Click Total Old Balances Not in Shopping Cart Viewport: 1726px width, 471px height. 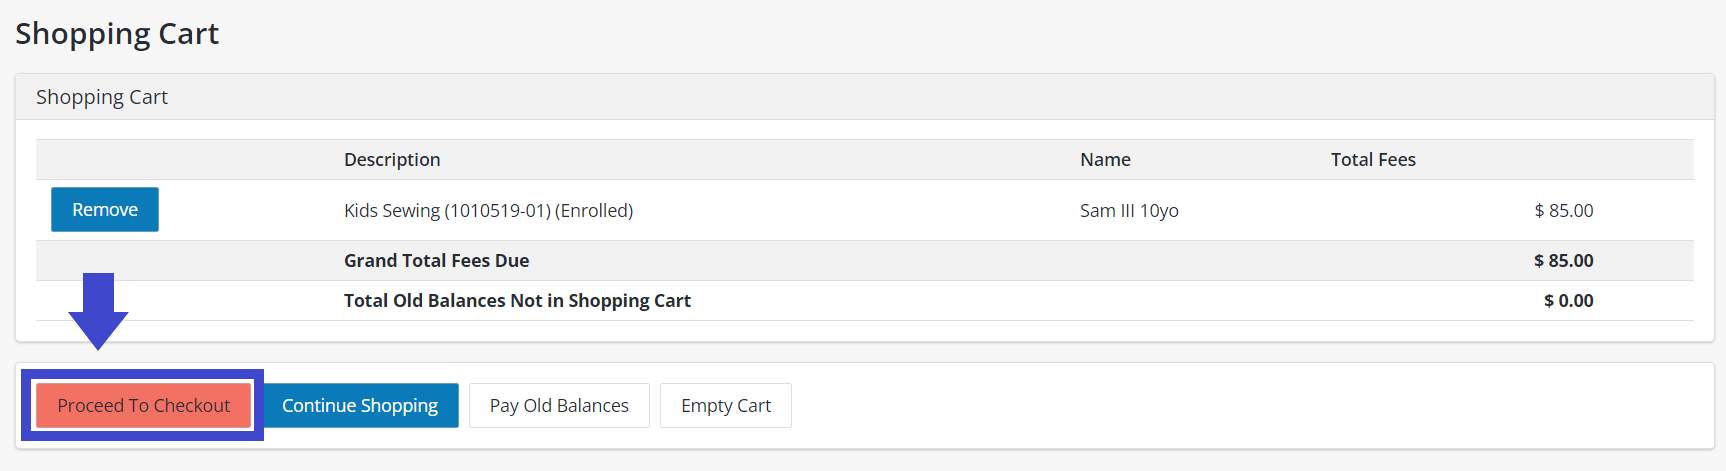(517, 301)
